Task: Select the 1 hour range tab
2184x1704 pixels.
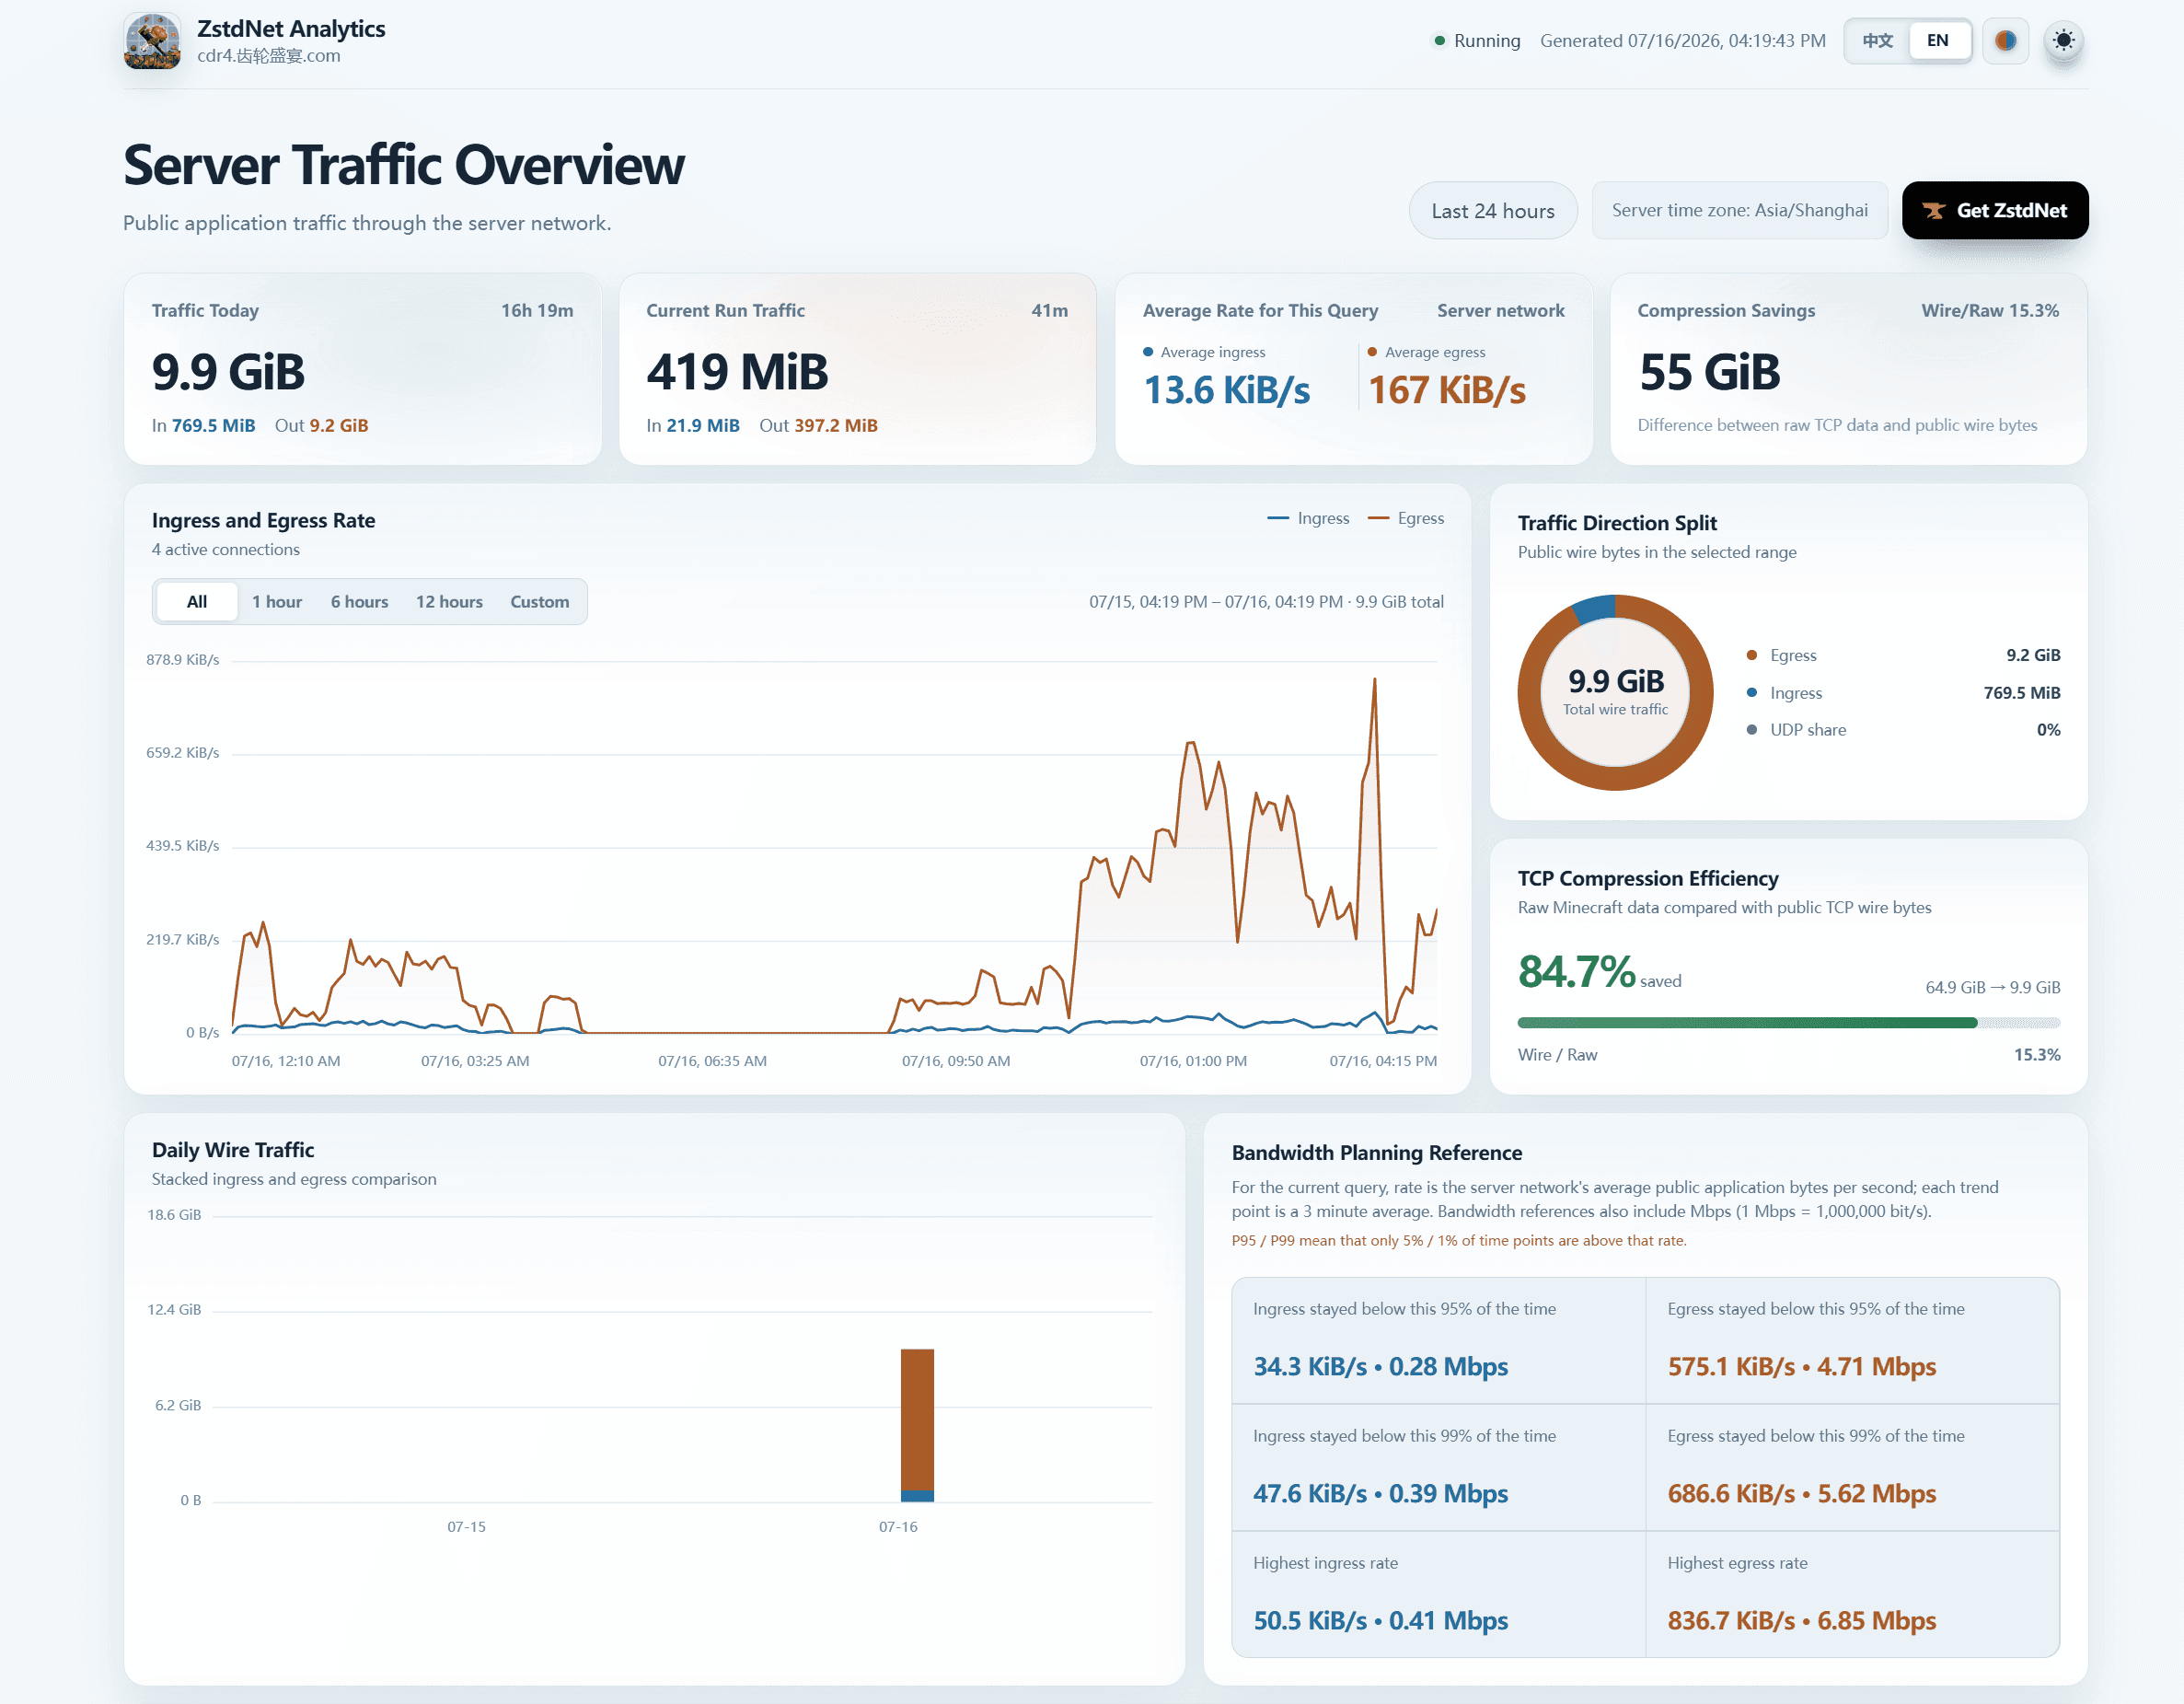Action: click(x=277, y=602)
